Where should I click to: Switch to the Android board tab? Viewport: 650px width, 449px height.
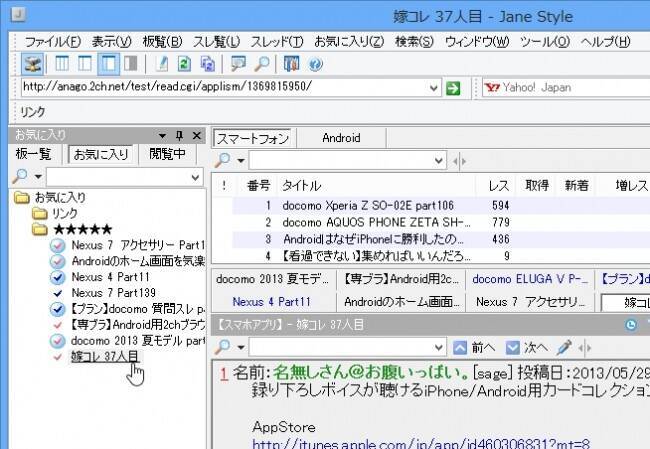coord(340,138)
